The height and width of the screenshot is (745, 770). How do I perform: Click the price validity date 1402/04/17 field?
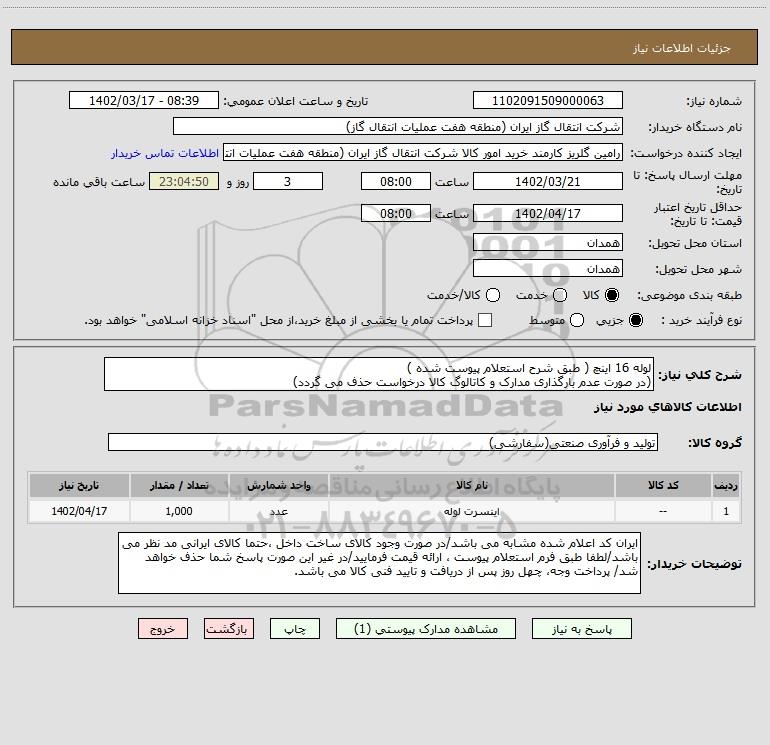[x=548, y=213]
